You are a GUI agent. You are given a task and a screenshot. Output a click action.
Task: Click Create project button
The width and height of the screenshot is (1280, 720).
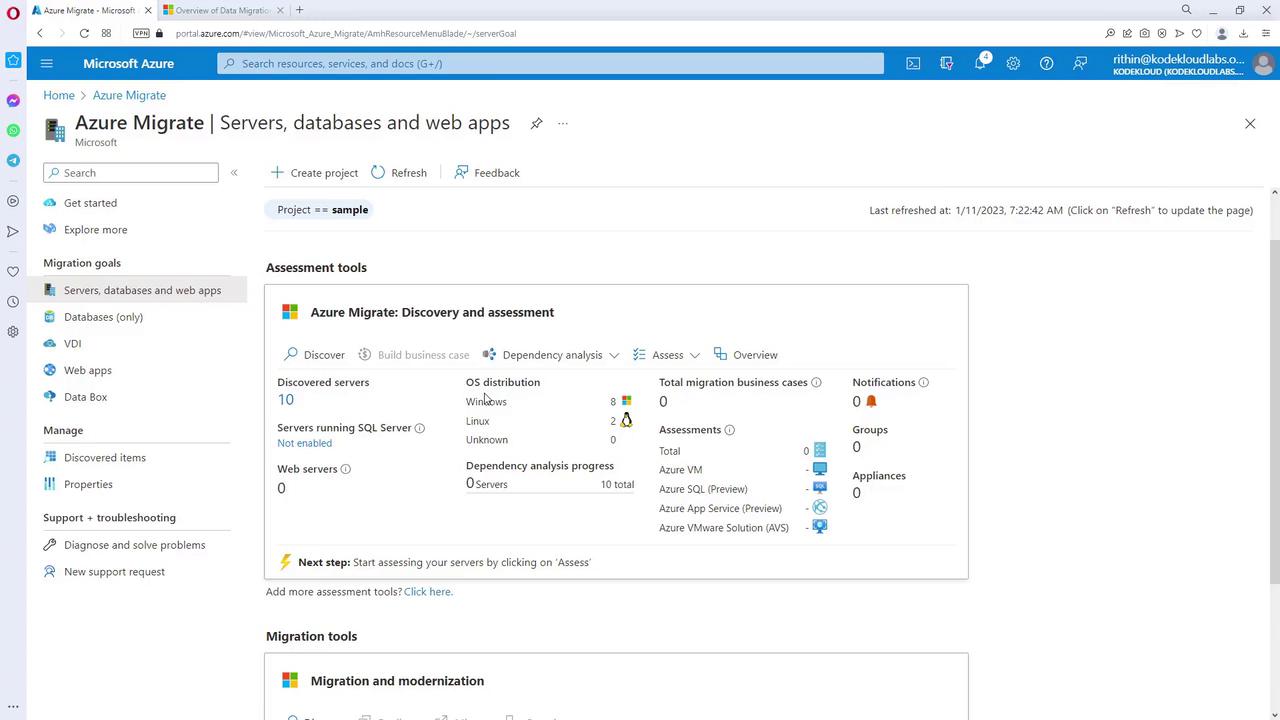tap(314, 173)
